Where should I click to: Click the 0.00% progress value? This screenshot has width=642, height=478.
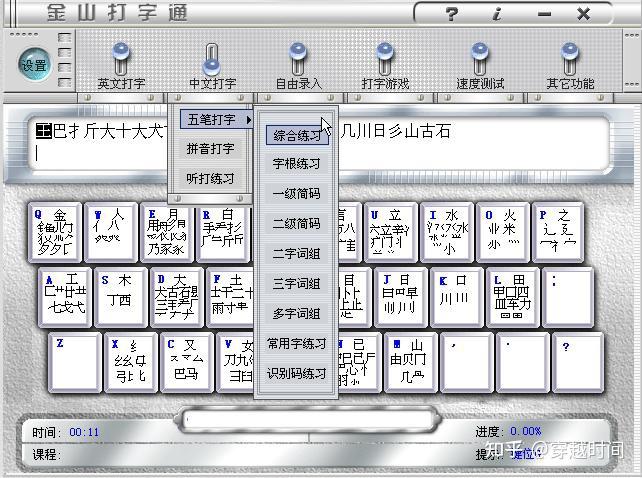point(526,431)
